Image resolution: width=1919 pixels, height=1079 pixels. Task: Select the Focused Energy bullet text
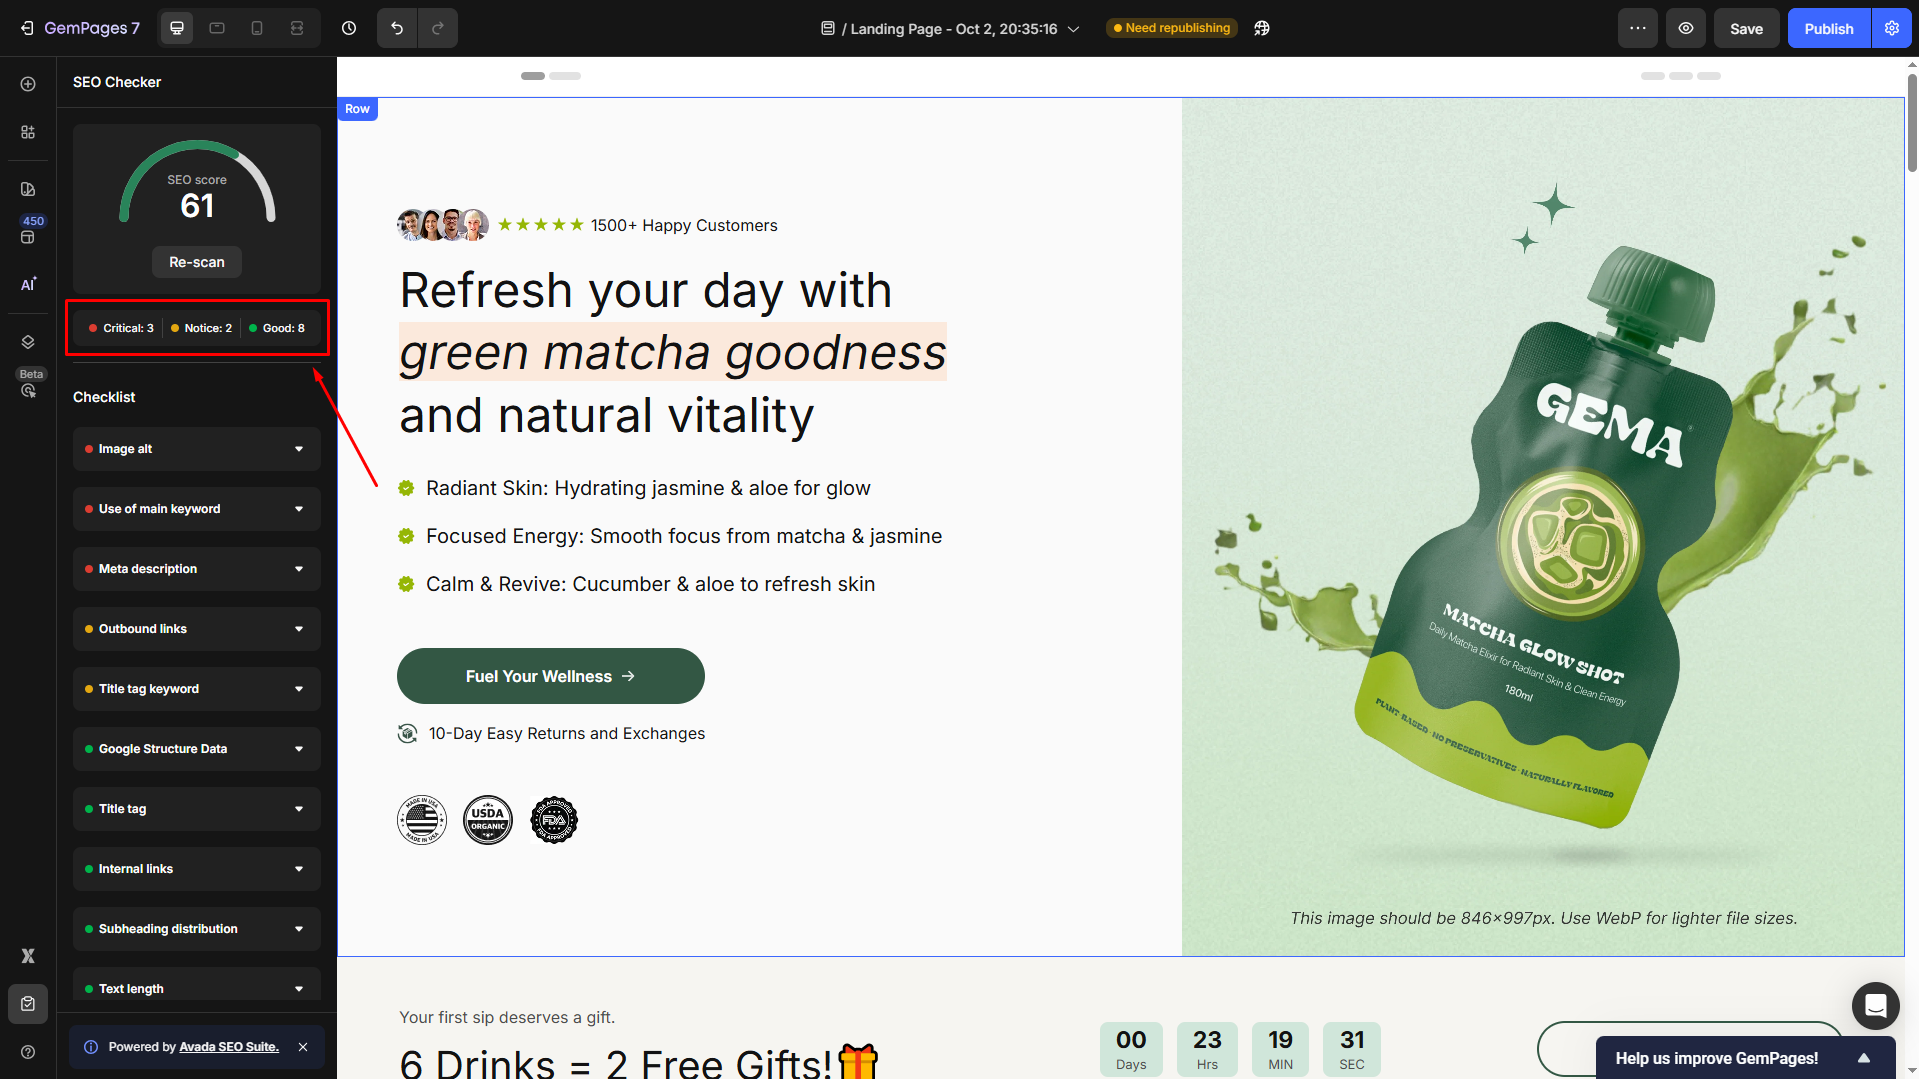pos(684,536)
